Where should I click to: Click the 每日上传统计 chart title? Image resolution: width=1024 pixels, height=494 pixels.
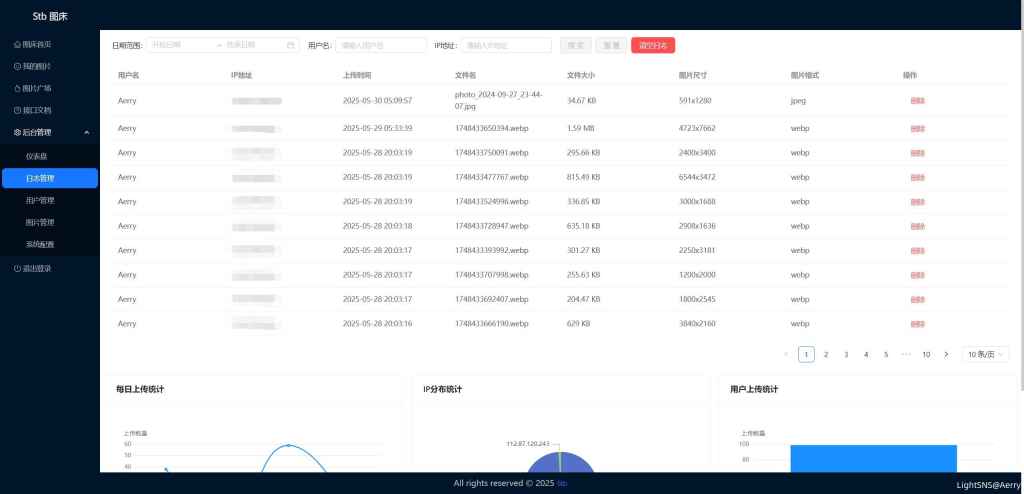(x=140, y=389)
